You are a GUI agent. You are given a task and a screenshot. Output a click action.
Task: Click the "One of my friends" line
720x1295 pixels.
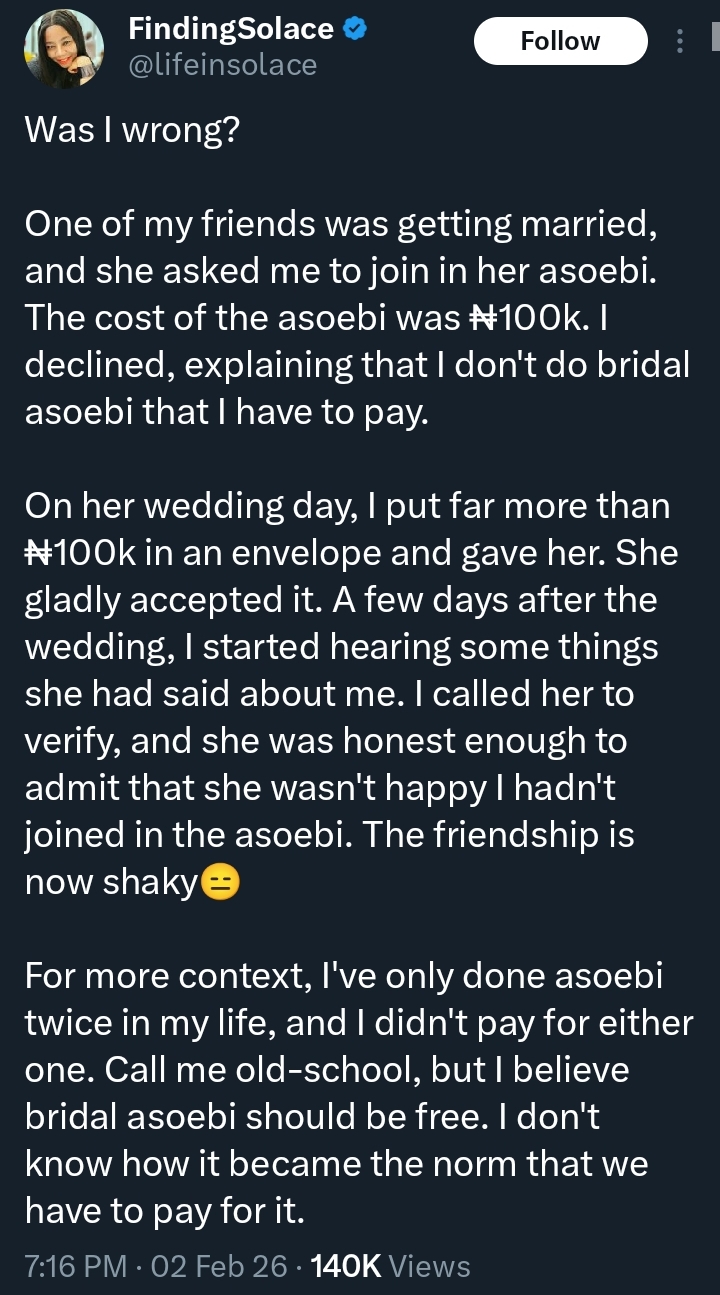pyautogui.click(x=340, y=226)
